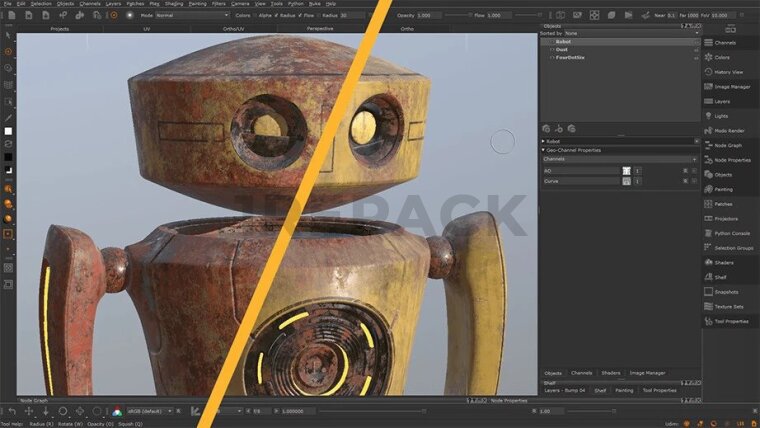The image size is (760, 428).
Task: Click the Ortho/UV view tab
Action: pyautogui.click(x=236, y=29)
